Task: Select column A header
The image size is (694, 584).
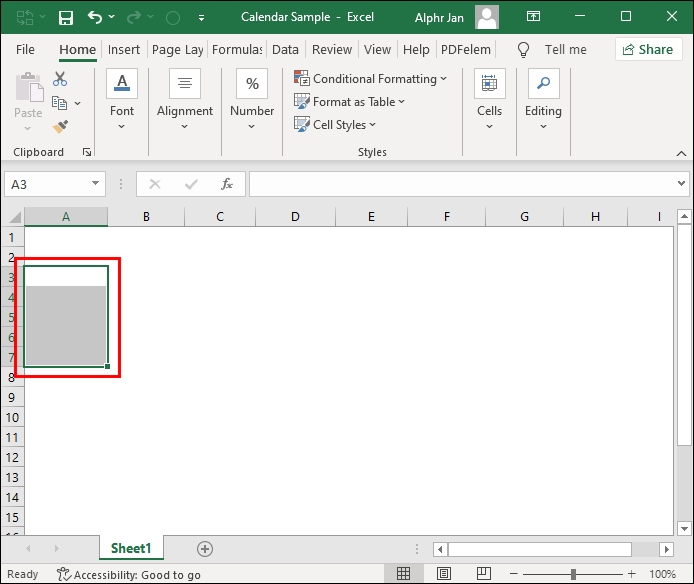Action: click(66, 217)
